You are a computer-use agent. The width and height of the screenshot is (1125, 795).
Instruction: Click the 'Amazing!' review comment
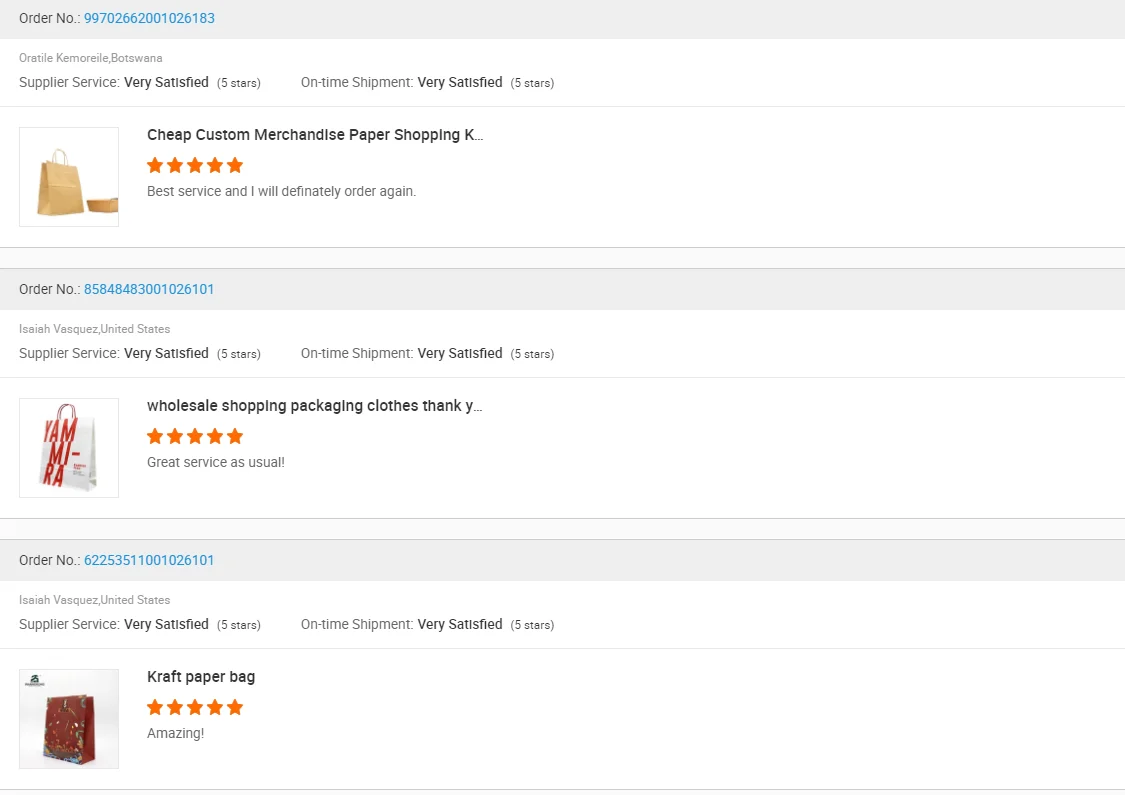[175, 733]
